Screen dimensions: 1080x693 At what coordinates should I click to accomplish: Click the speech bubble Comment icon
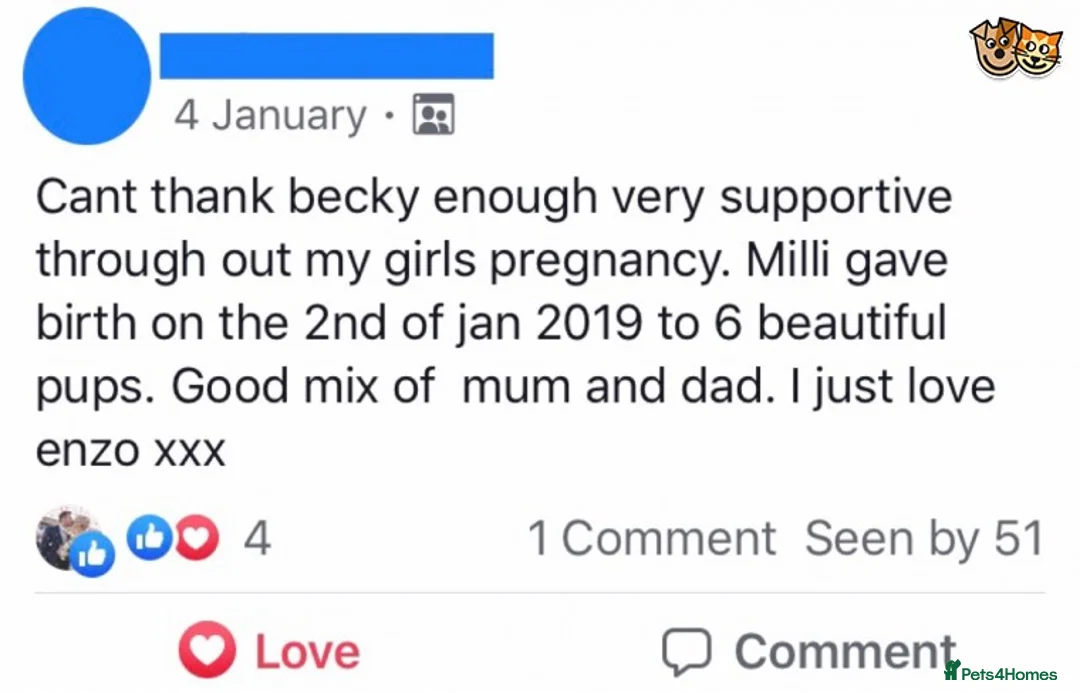coord(688,652)
